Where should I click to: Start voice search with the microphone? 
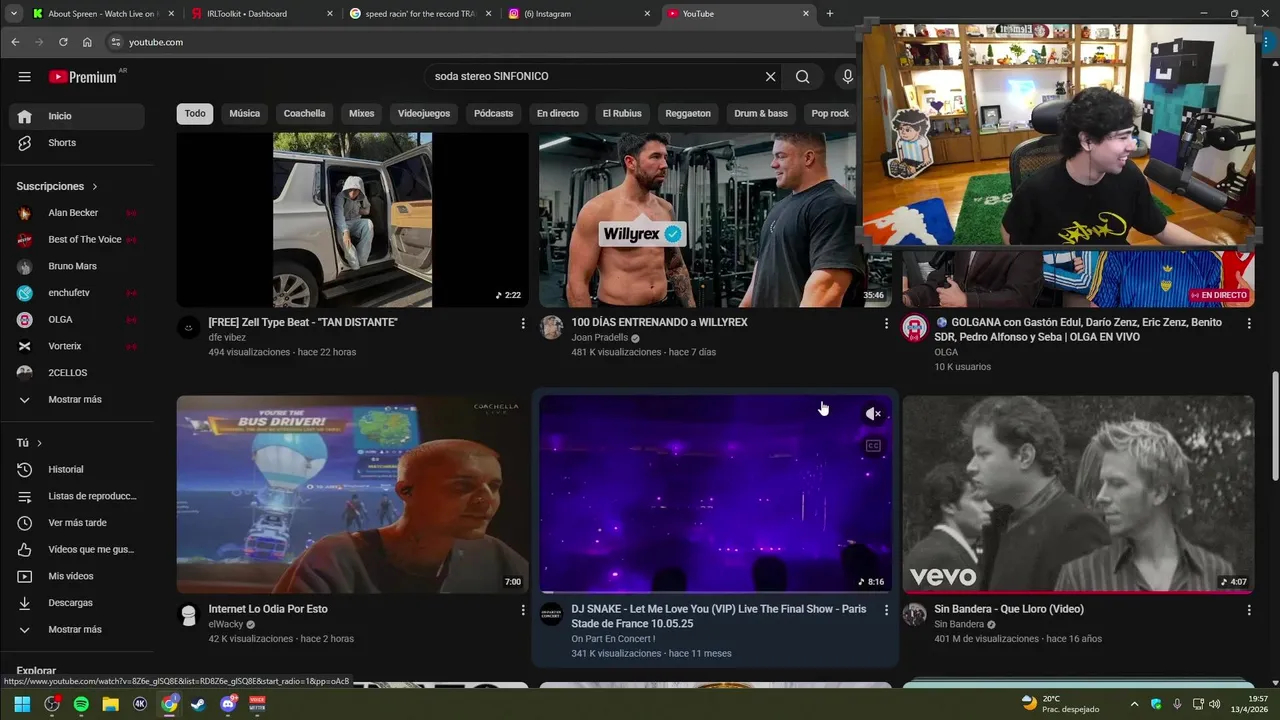pyautogui.click(x=847, y=77)
